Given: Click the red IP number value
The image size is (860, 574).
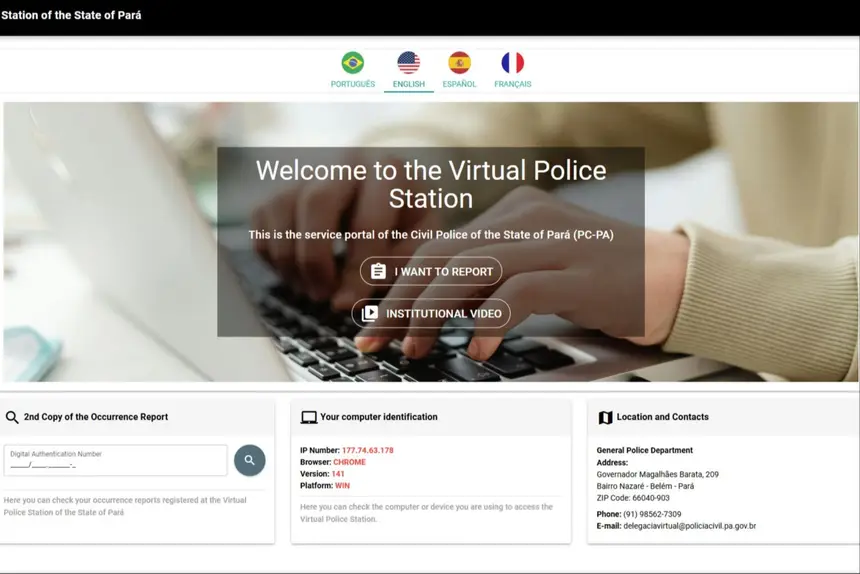Looking at the screenshot, I should coord(367,450).
